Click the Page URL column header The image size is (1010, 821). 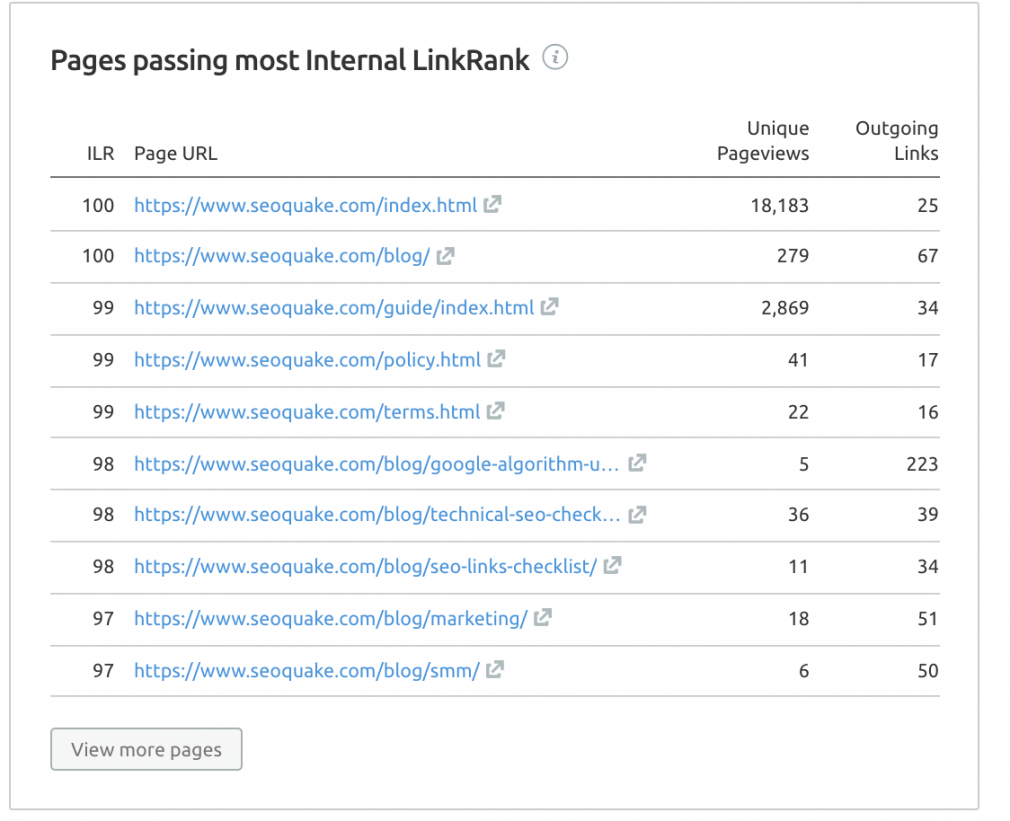coord(176,153)
